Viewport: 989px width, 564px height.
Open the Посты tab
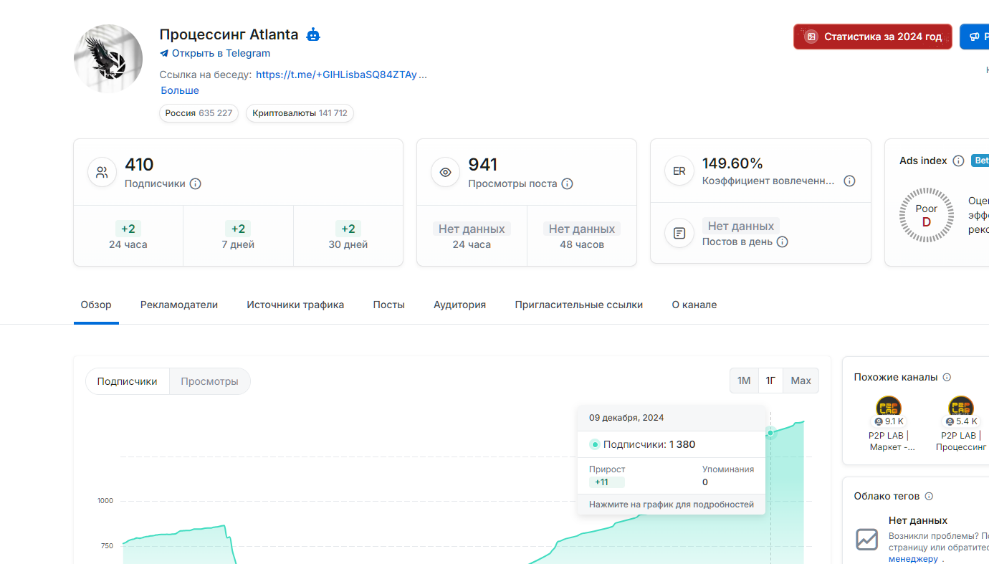click(389, 305)
